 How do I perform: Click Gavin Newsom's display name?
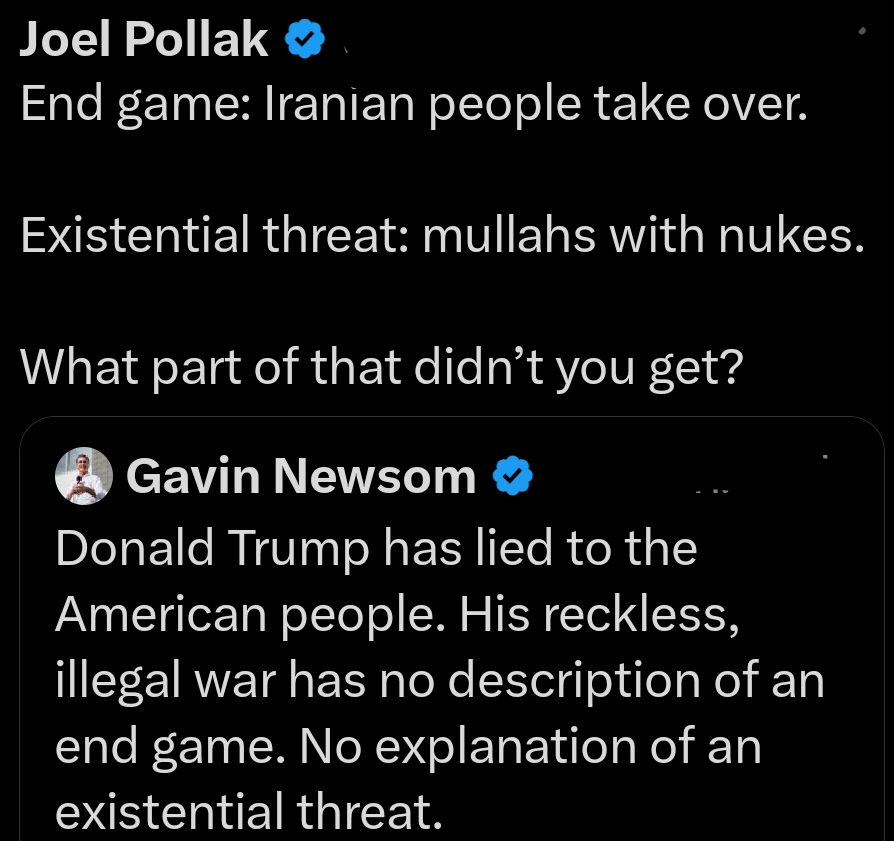click(301, 476)
